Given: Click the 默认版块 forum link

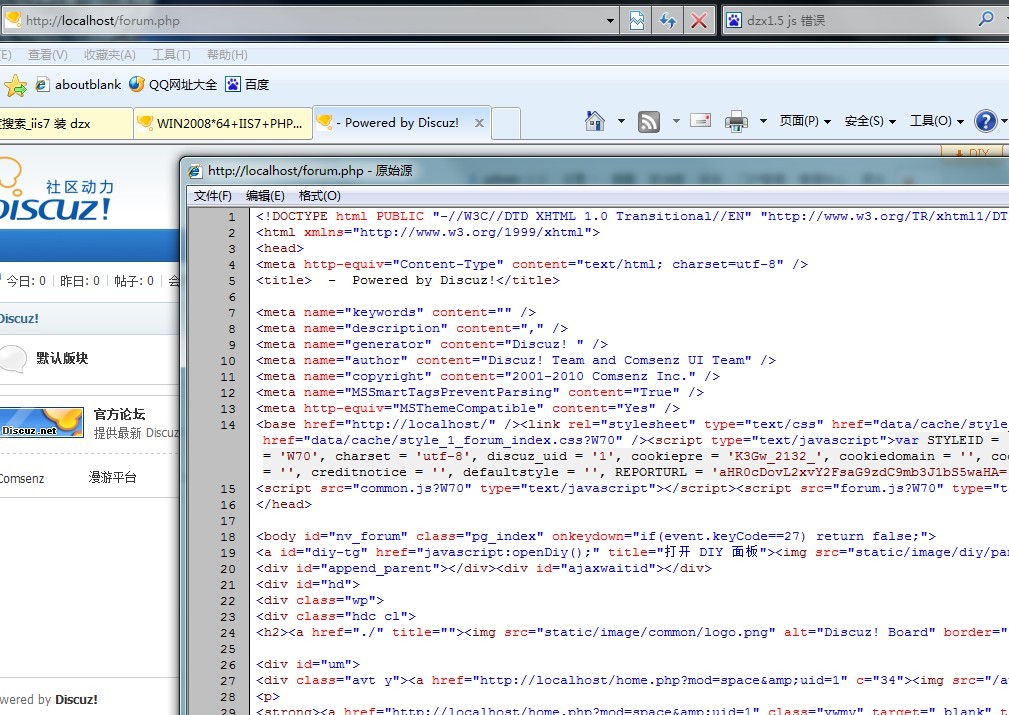Looking at the screenshot, I should pyautogui.click(x=62, y=358).
